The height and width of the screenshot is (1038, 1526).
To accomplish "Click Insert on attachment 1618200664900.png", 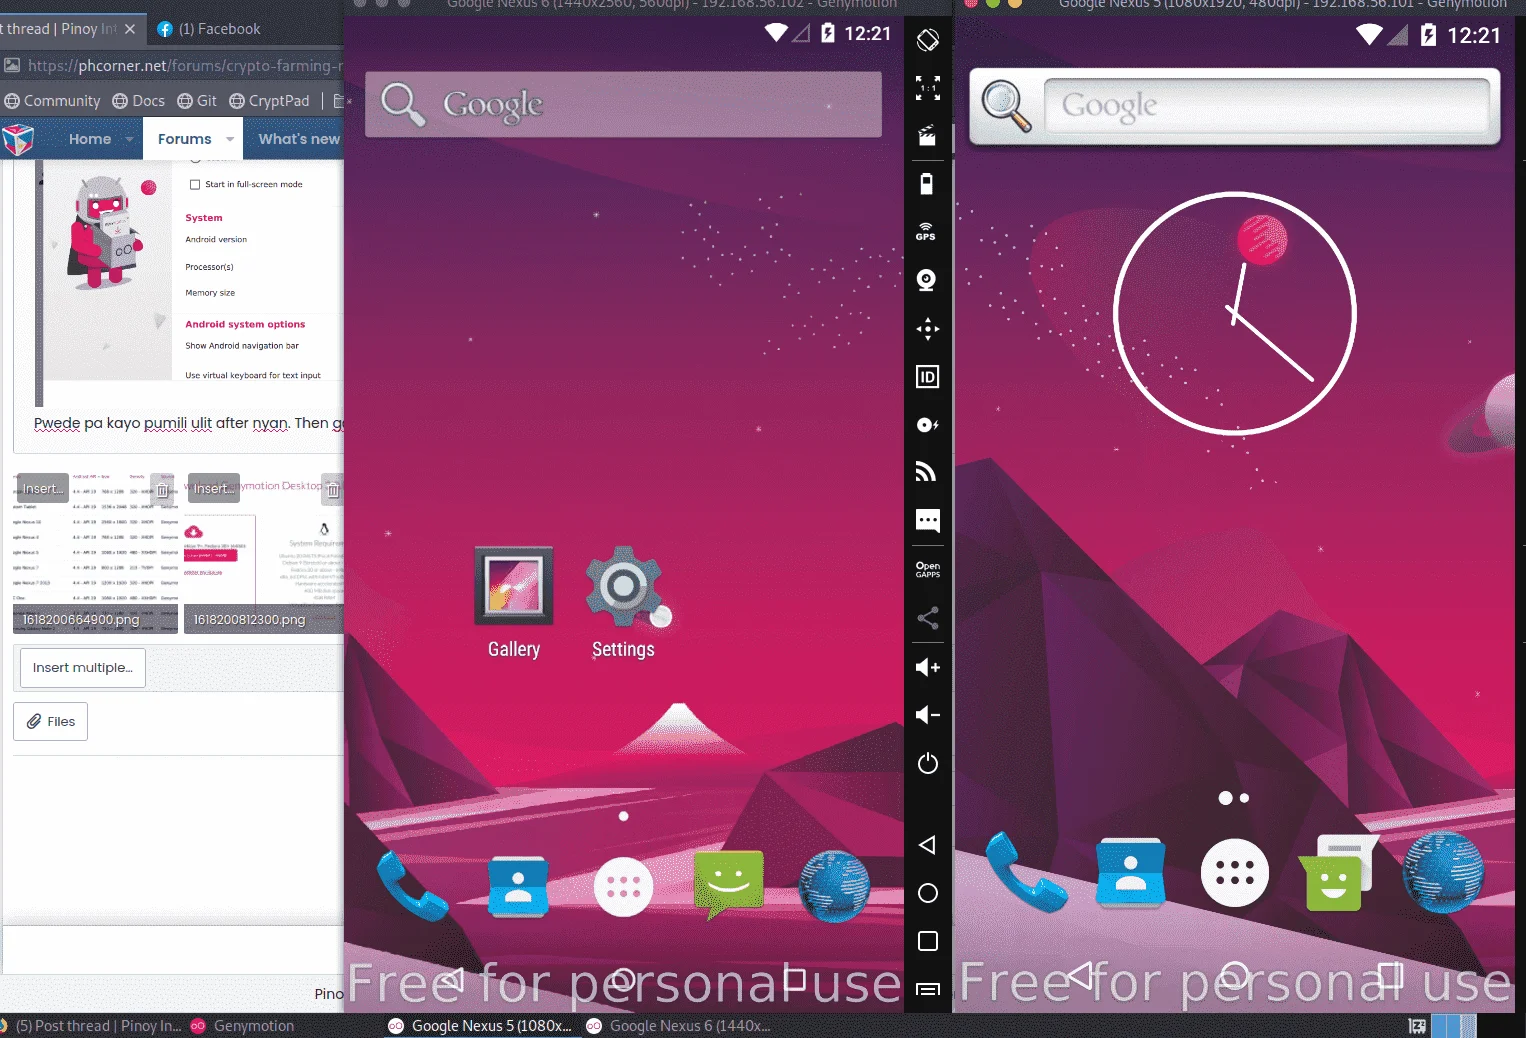I will point(42,488).
